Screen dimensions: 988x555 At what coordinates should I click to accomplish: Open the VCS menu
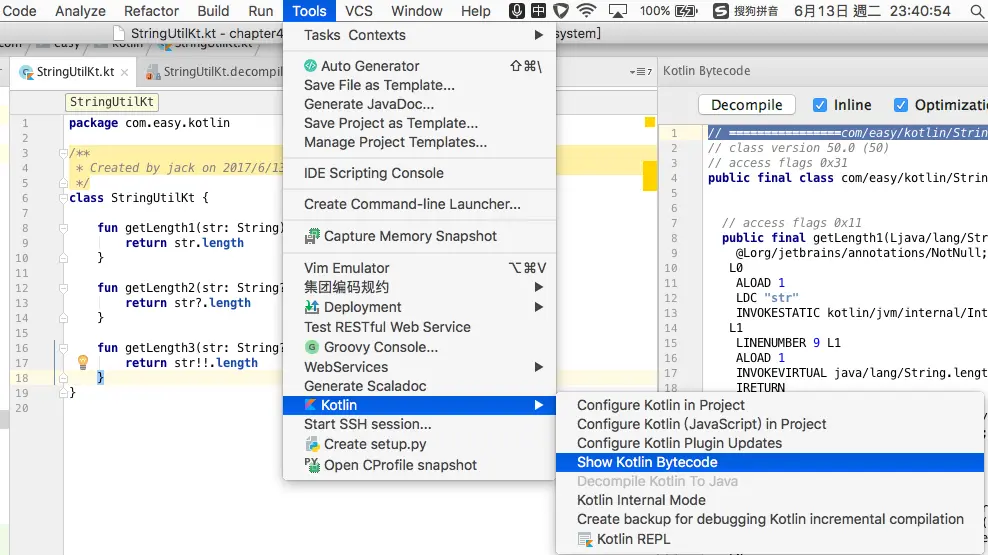[359, 11]
